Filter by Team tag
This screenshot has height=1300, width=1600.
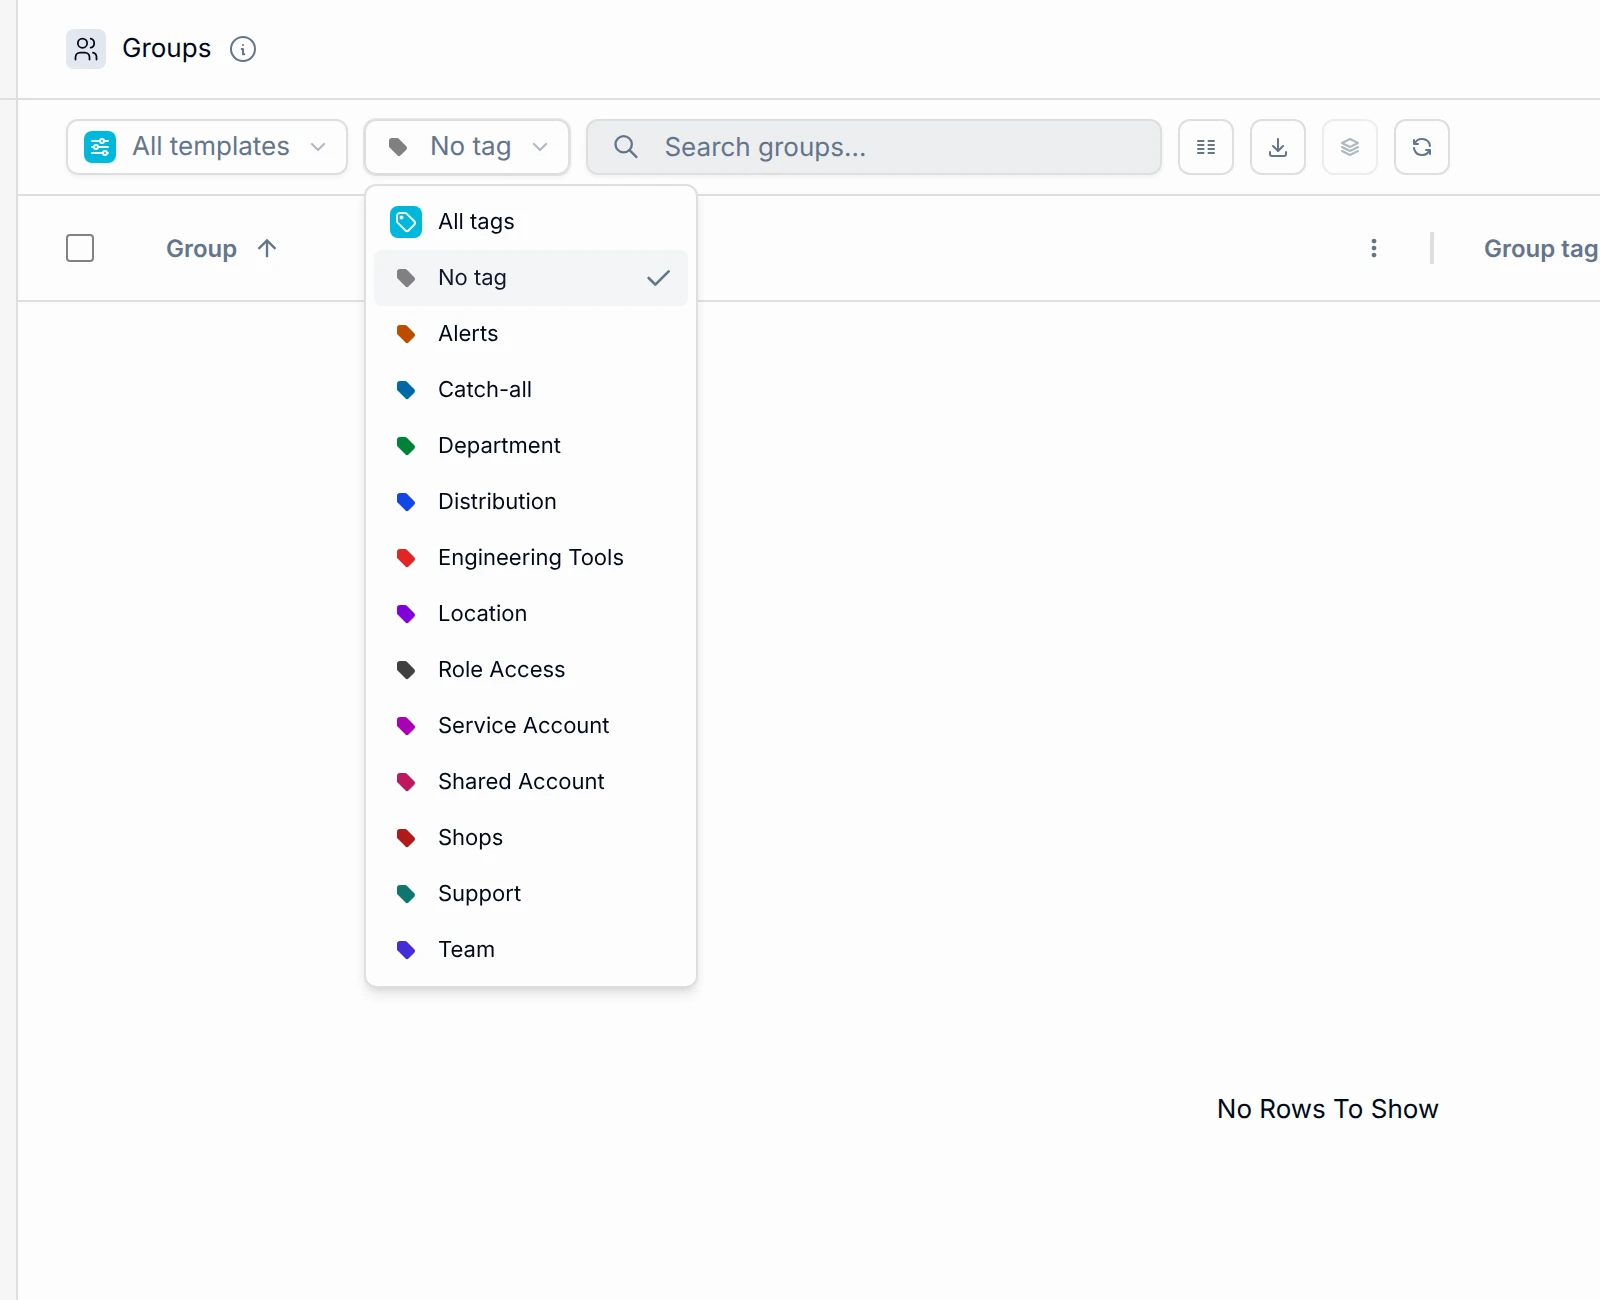[x=531, y=950]
